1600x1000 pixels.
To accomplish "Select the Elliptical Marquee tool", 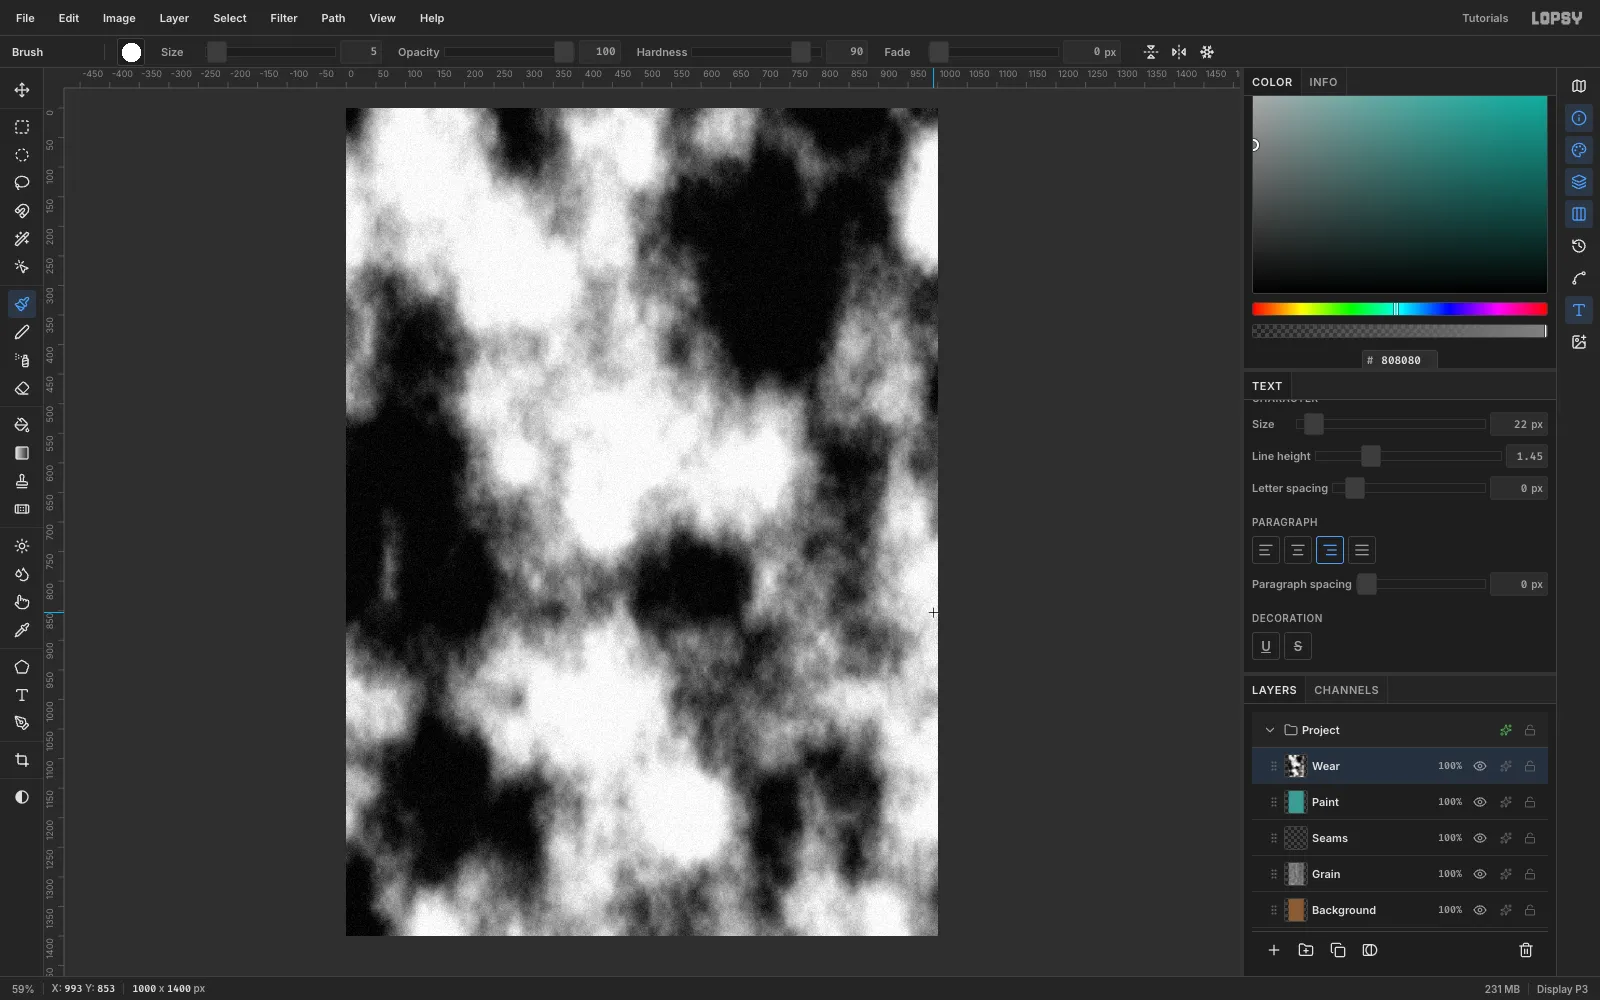I will click(22, 155).
